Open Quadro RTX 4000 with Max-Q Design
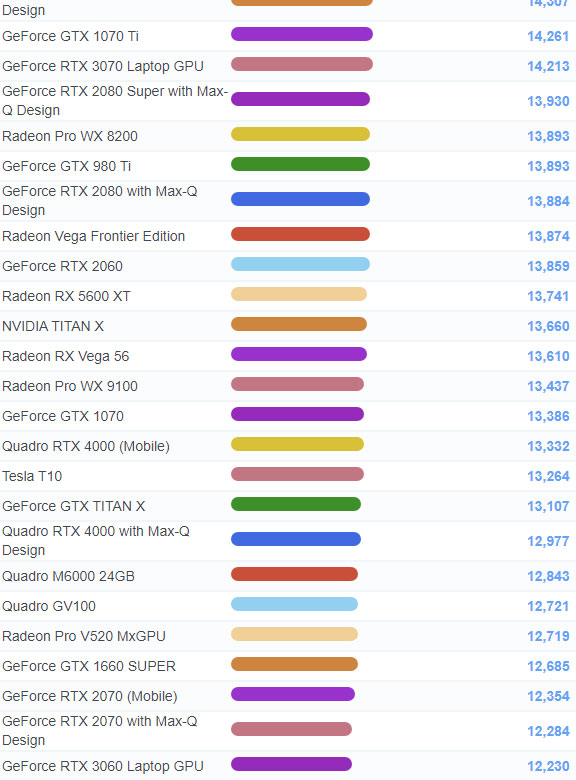The height and width of the screenshot is (780, 576). [x=96, y=541]
